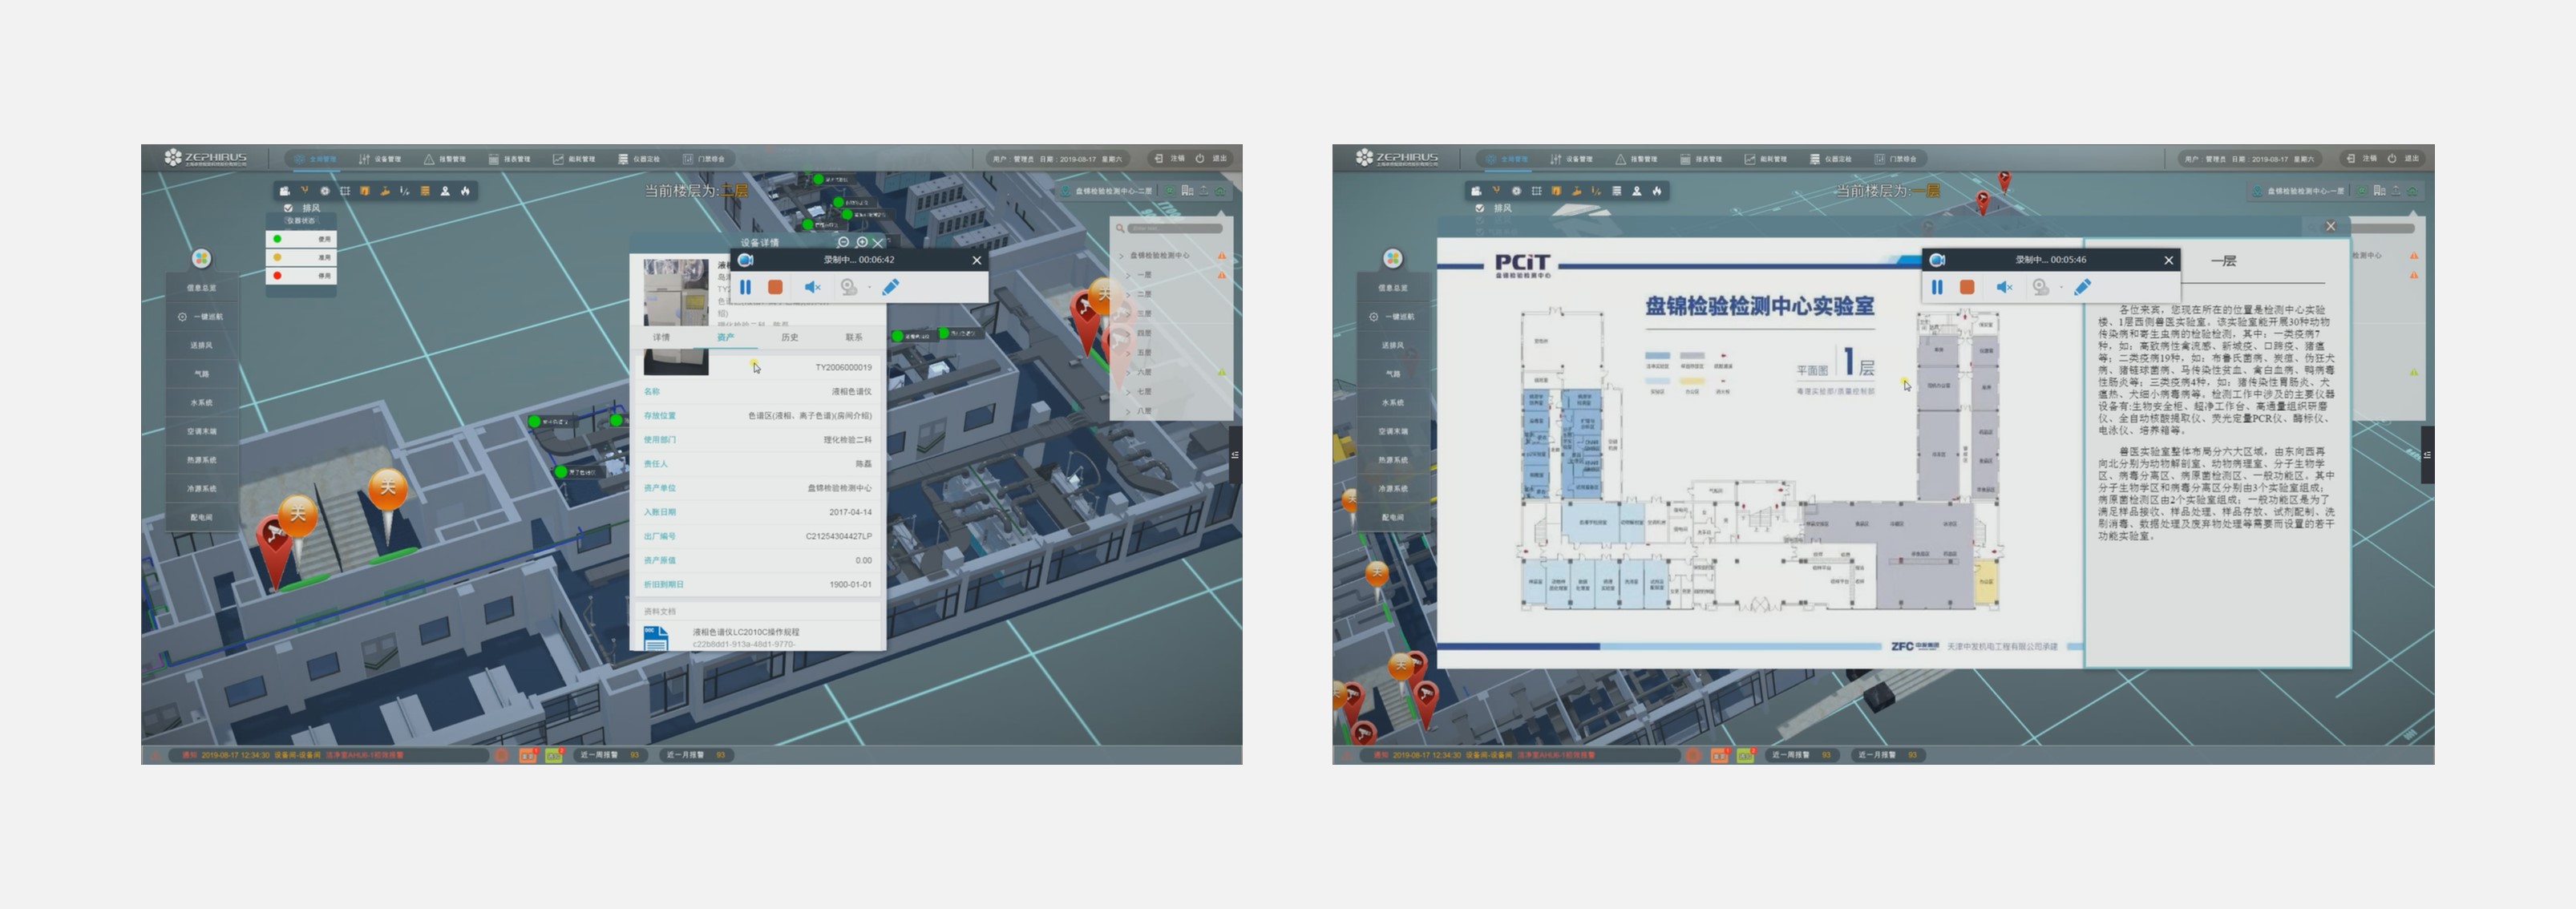Click 注销 logout button in left screenshot
This screenshot has width=2576, height=909.
[1170, 159]
